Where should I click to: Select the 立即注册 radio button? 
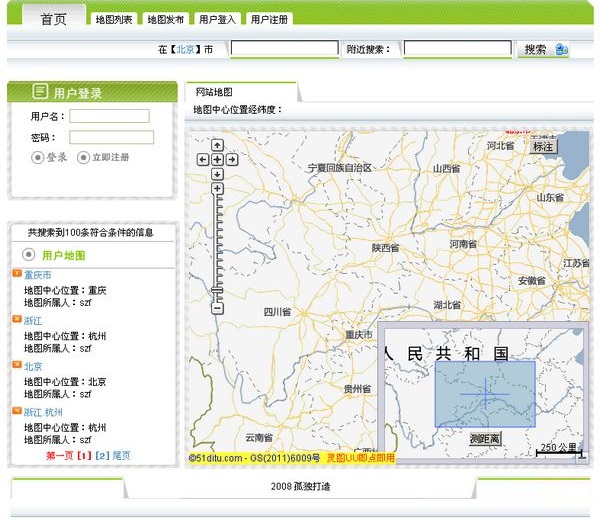point(84,157)
